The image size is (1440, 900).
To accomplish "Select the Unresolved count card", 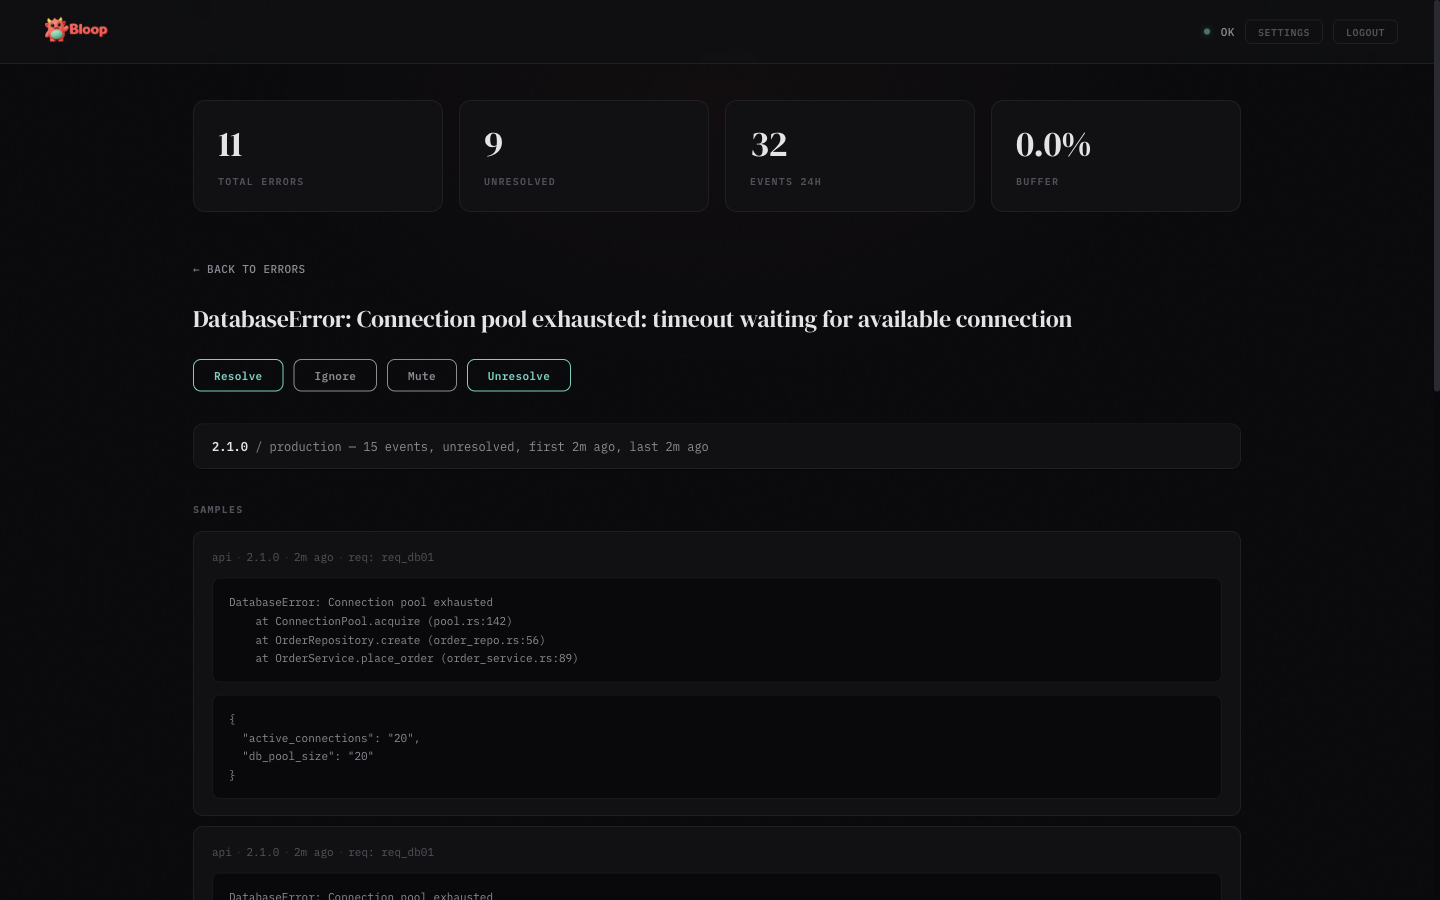I will (x=583, y=155).
